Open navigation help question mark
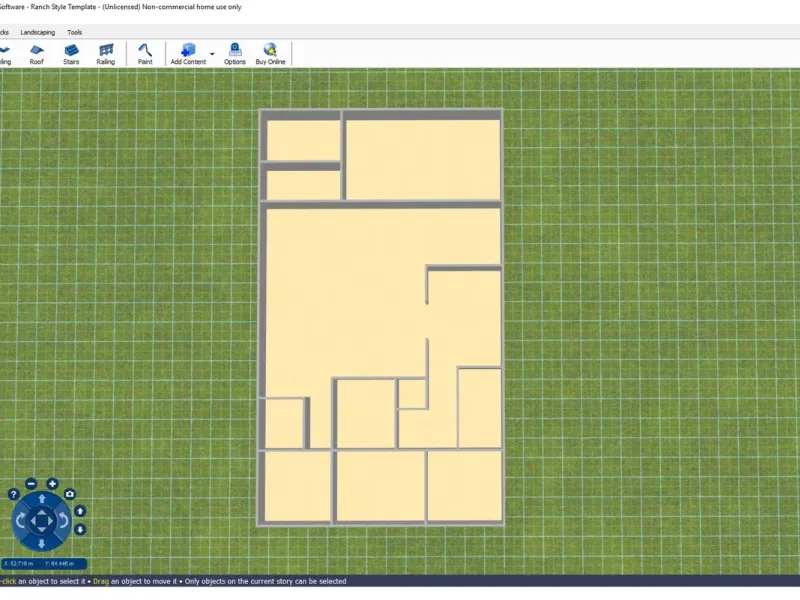 (x=14, y=494)
